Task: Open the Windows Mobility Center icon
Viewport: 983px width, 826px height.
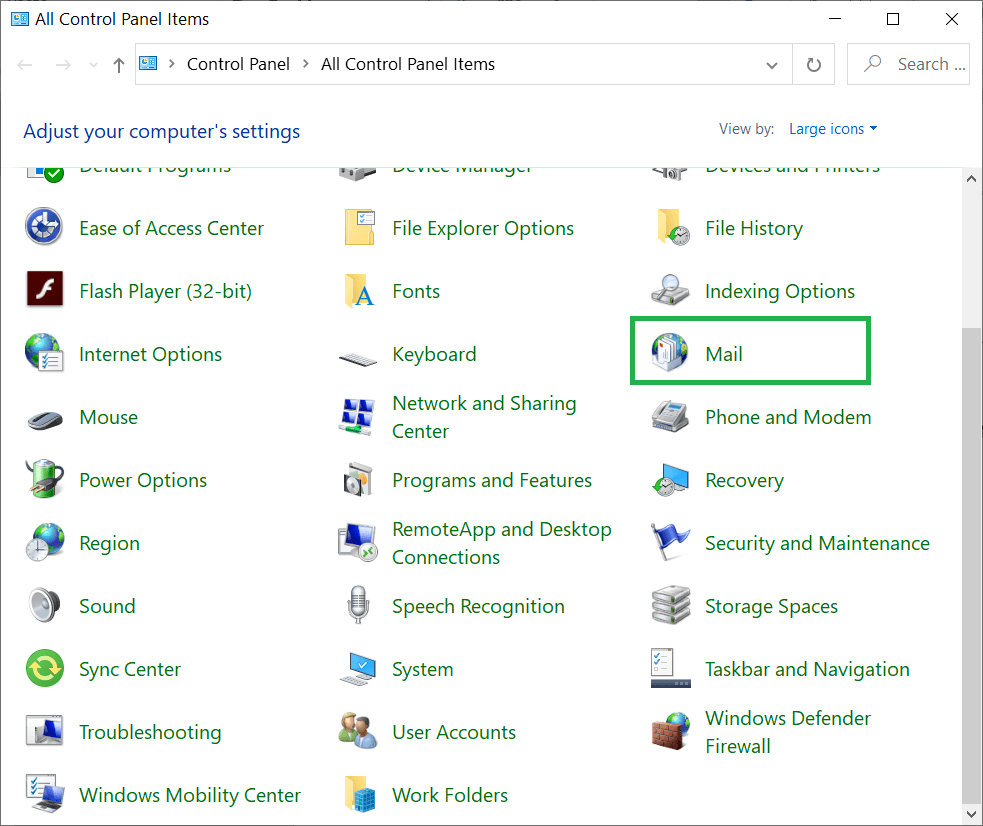Action: click(45, 793)
